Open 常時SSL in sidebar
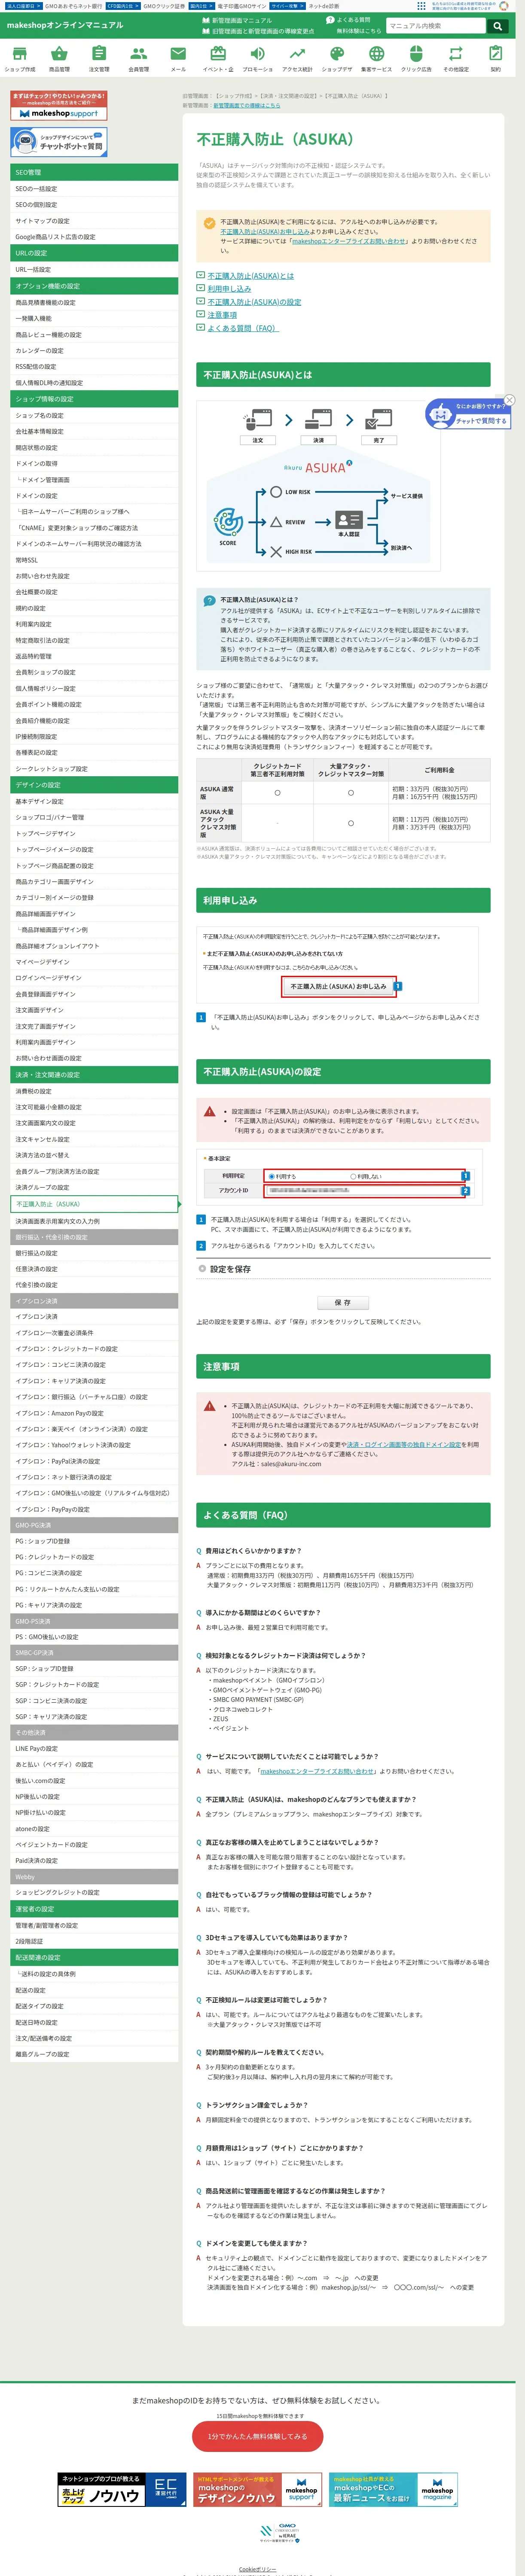Screen dimensions: 525x2576 (x=94, y=560)
